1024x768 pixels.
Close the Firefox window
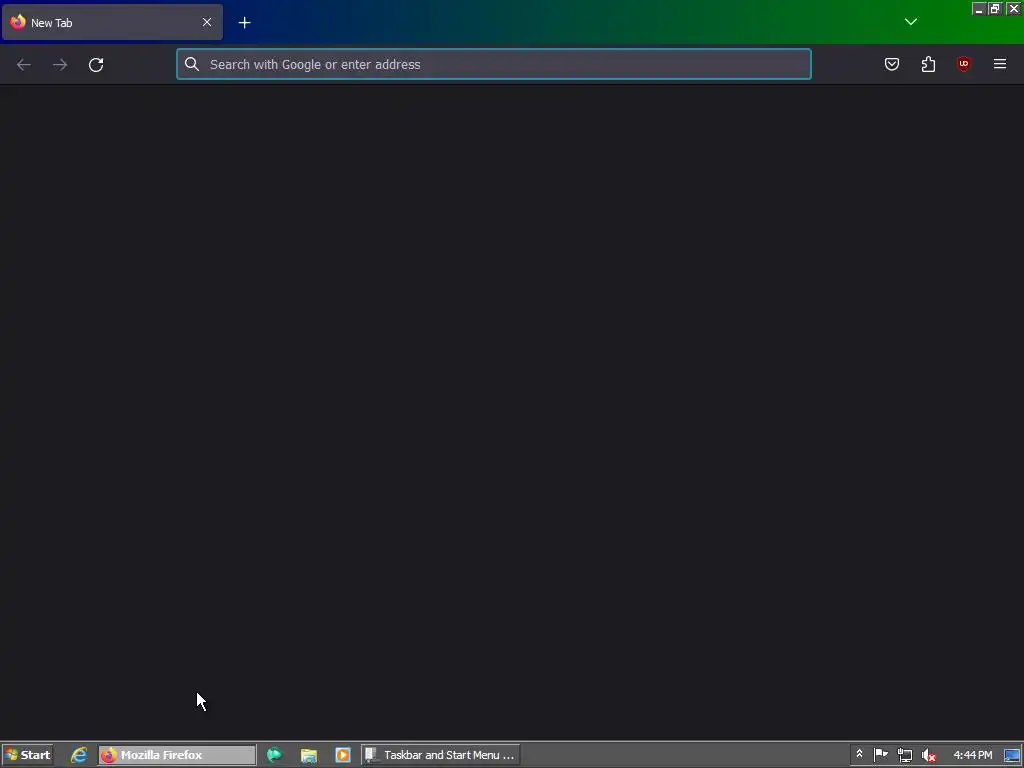[x=1014, y=8]
